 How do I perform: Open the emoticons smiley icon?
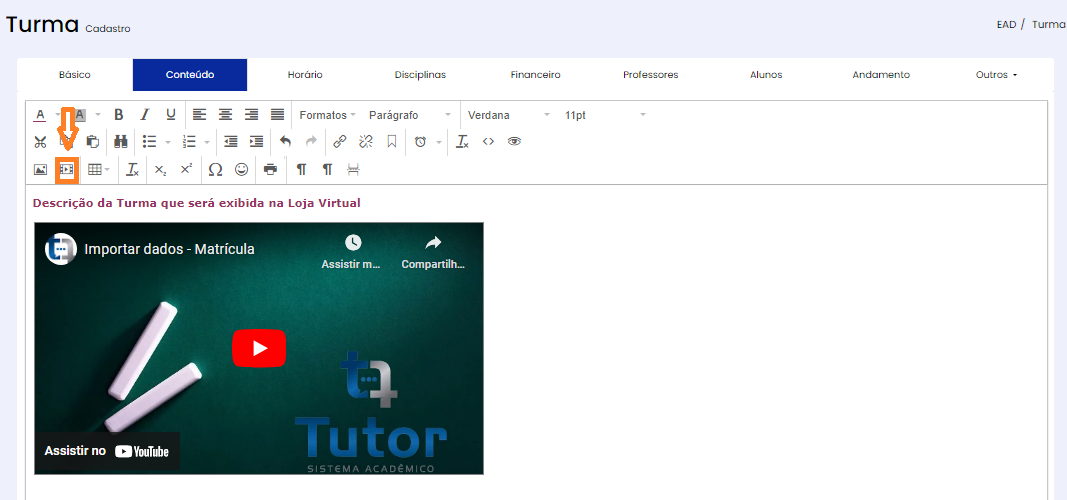pos(242,169)
